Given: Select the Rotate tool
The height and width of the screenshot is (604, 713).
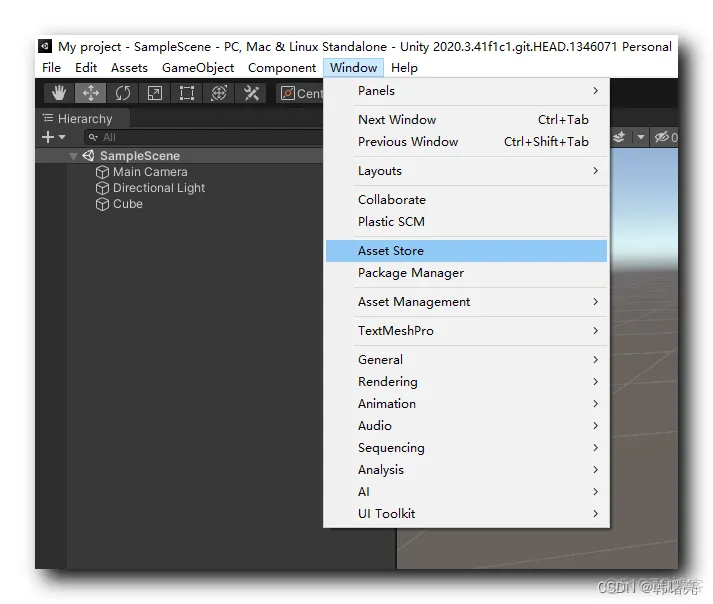Looking at the screenshot, I should pyautogui.click(x=123, y=93).
